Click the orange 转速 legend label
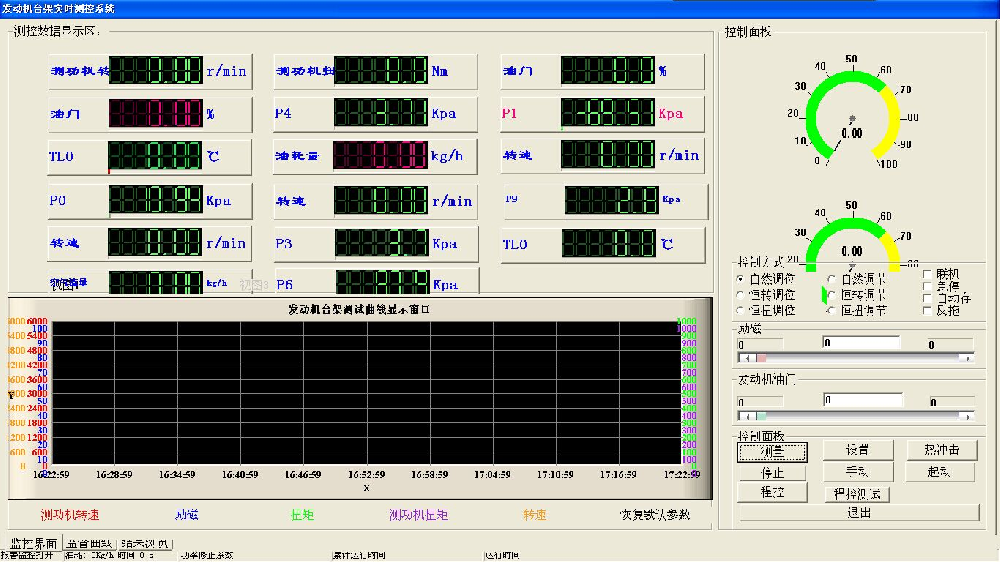Image resolution: width=1000 pixels, height=562 pixels. click(x=534, y=515)
